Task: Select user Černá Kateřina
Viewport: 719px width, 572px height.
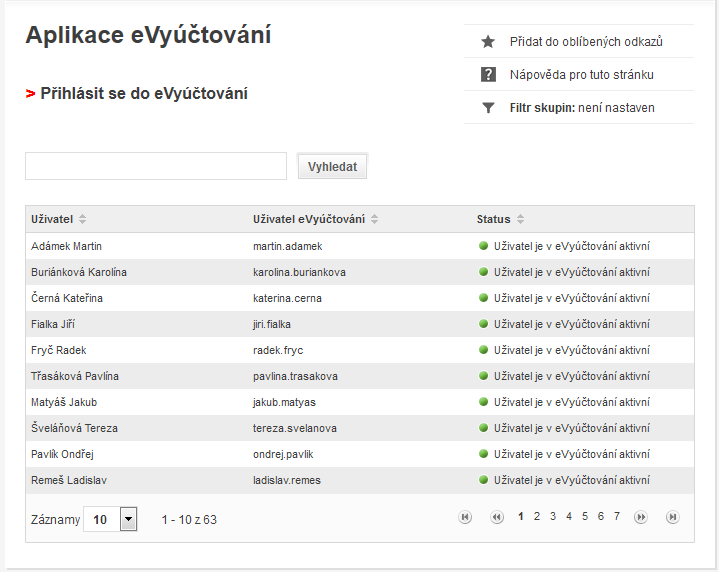Action: (67, 298)
